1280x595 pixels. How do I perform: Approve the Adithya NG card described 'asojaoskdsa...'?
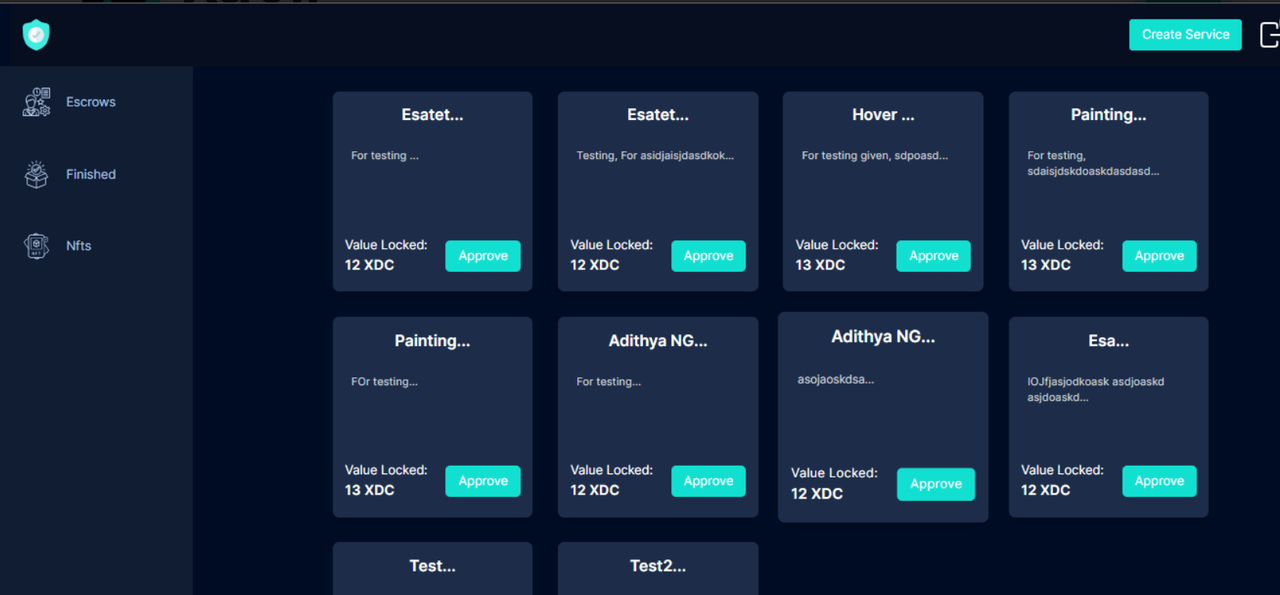point(936,484)
